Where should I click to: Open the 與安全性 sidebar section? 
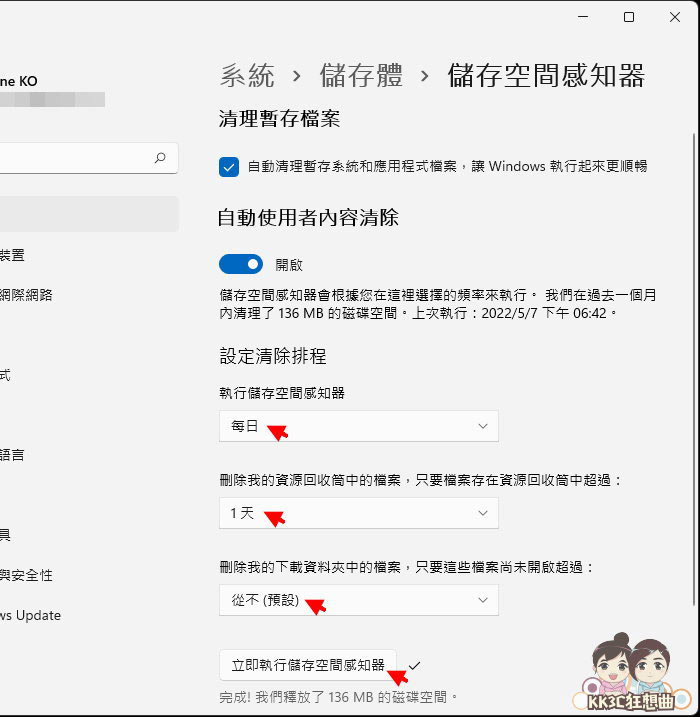(x=26, y=575)
